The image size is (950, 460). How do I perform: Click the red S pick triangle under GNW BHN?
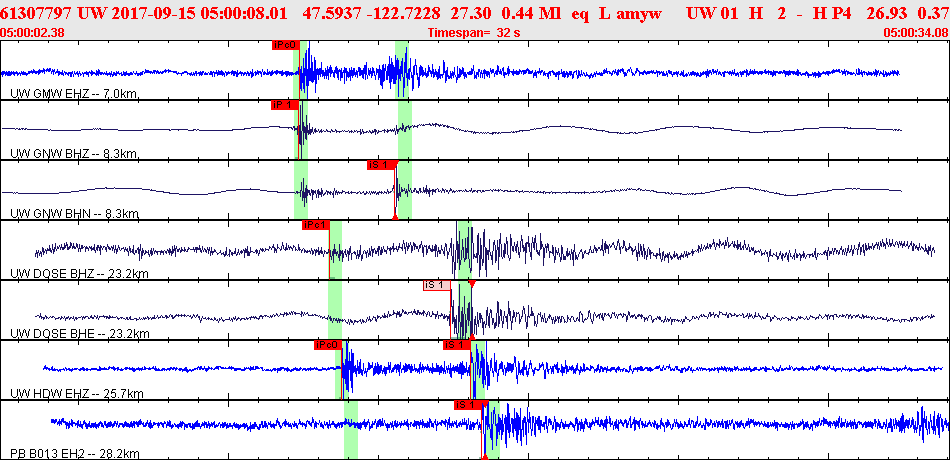(x=395, y=216)
